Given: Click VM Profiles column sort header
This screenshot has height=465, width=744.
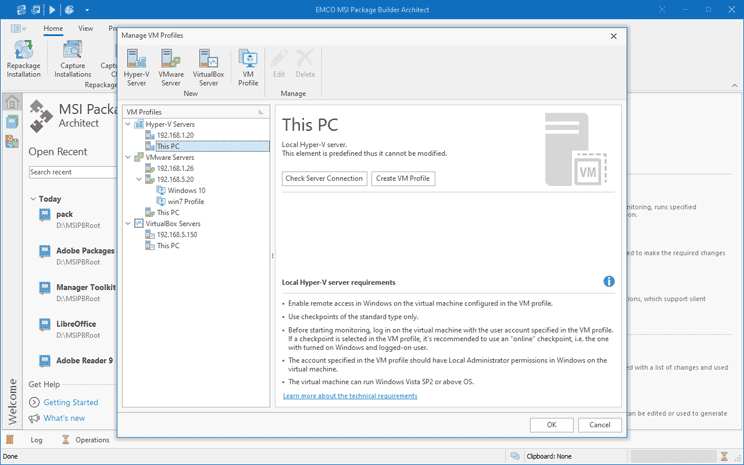Looking at the screenshot, I should pyautogui.click(x=196, y=112).
